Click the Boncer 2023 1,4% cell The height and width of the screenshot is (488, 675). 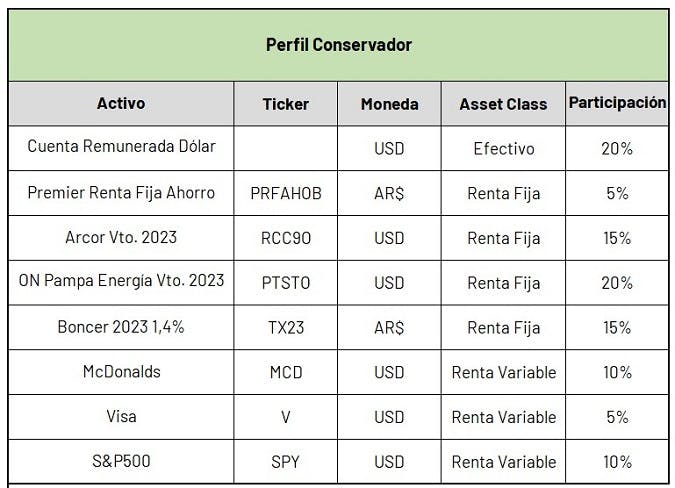pos(121,327)
